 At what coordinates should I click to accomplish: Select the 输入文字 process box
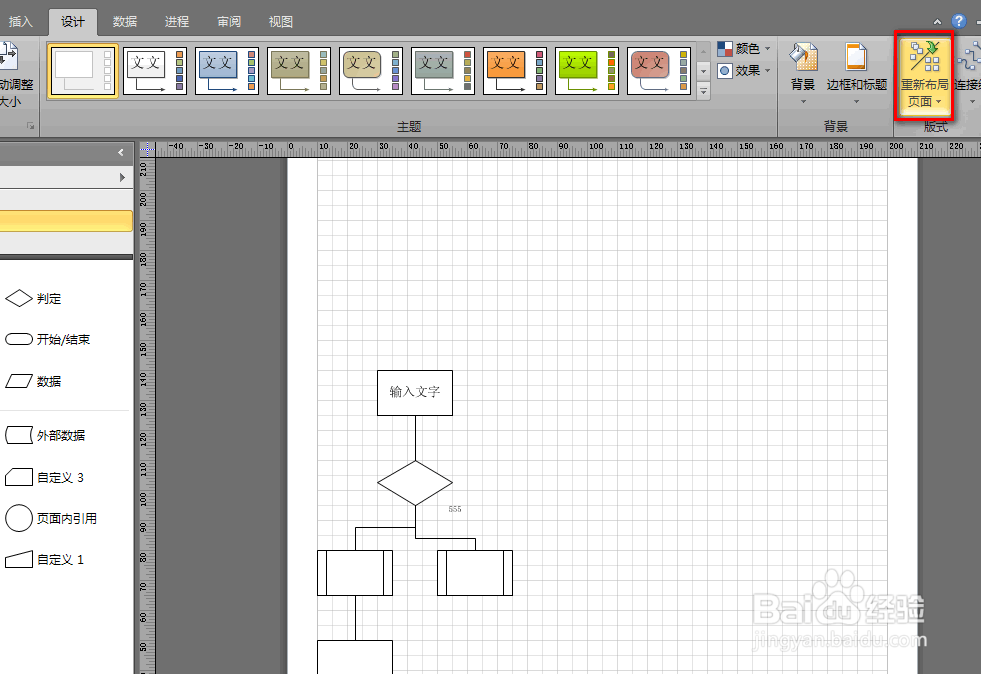(x=415, y=392)
